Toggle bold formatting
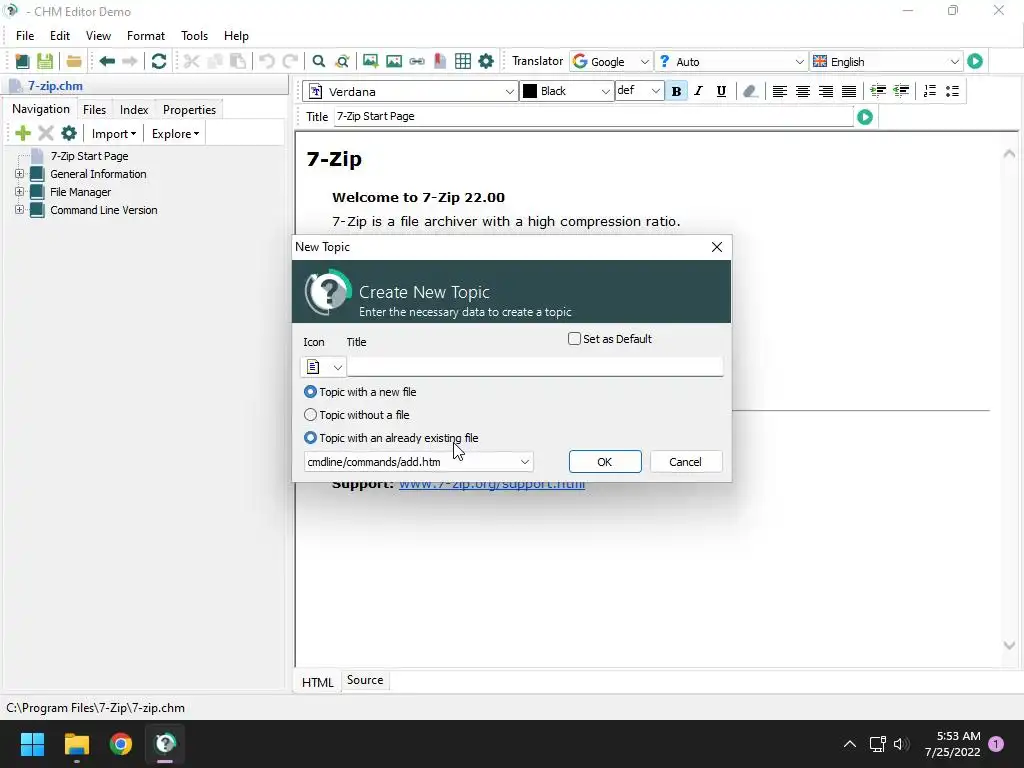Viewport: 1024px width, 768px height. [x=677, y=91]
